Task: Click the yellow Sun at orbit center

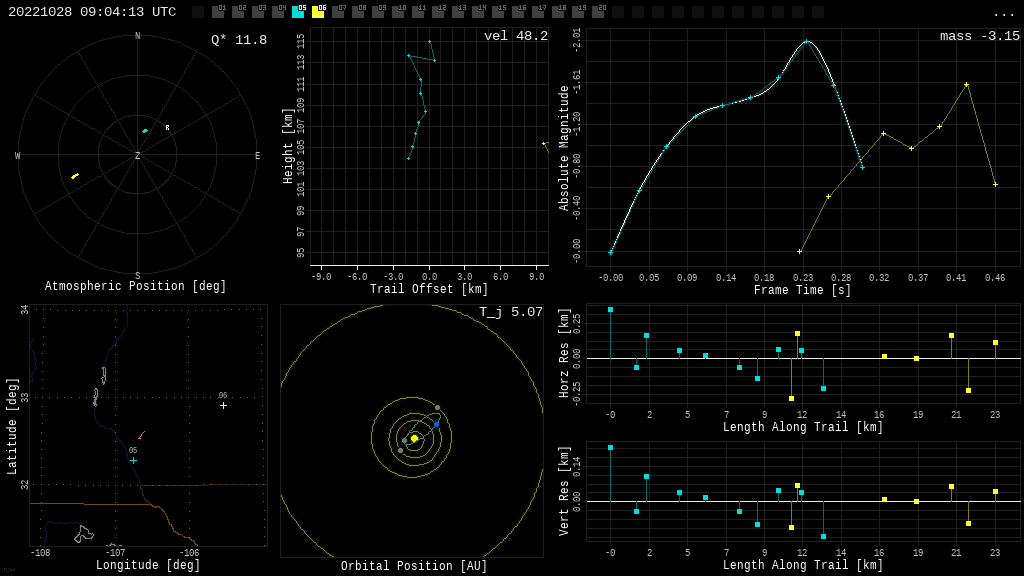Action: 414,438
